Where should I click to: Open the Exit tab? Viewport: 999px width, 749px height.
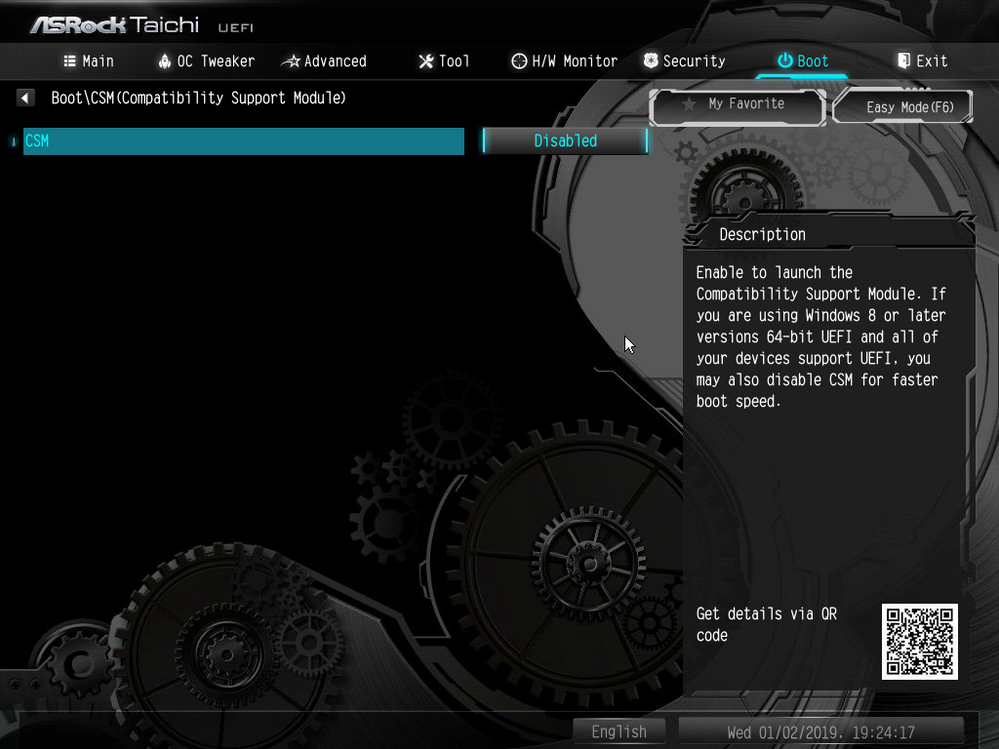tap(923, 61)
